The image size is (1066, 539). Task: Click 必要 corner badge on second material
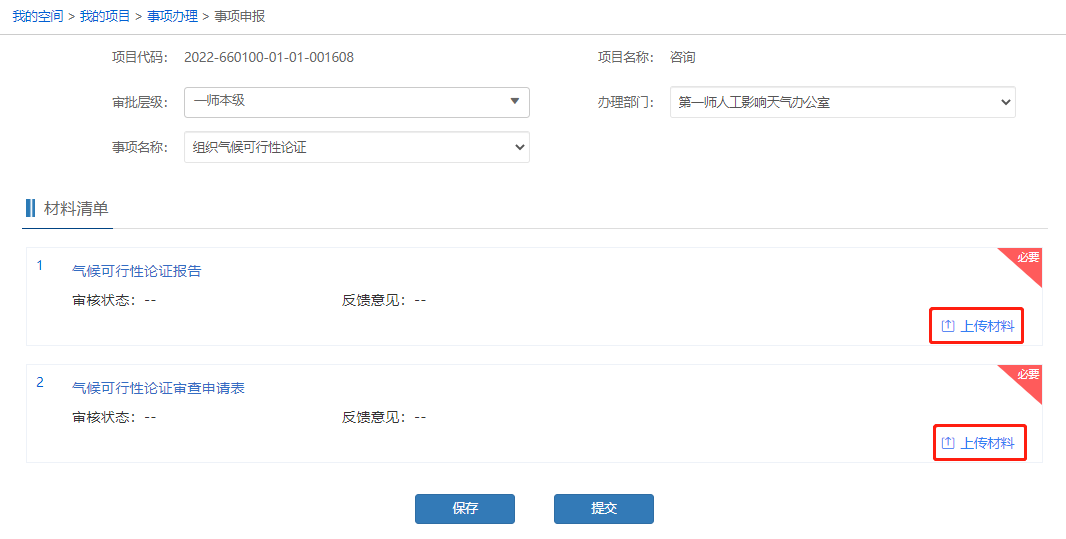(x=1027, y=377)
